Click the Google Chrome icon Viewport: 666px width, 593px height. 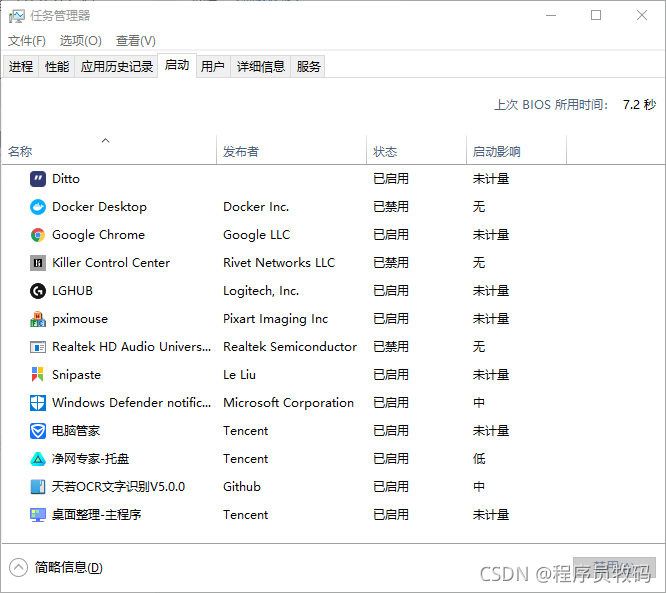[x=38, y=235]
